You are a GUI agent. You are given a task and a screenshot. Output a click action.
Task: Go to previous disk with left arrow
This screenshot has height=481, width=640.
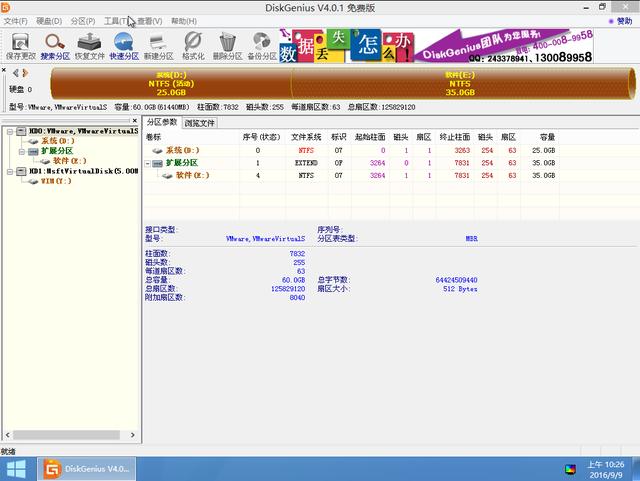coord(16,73)
